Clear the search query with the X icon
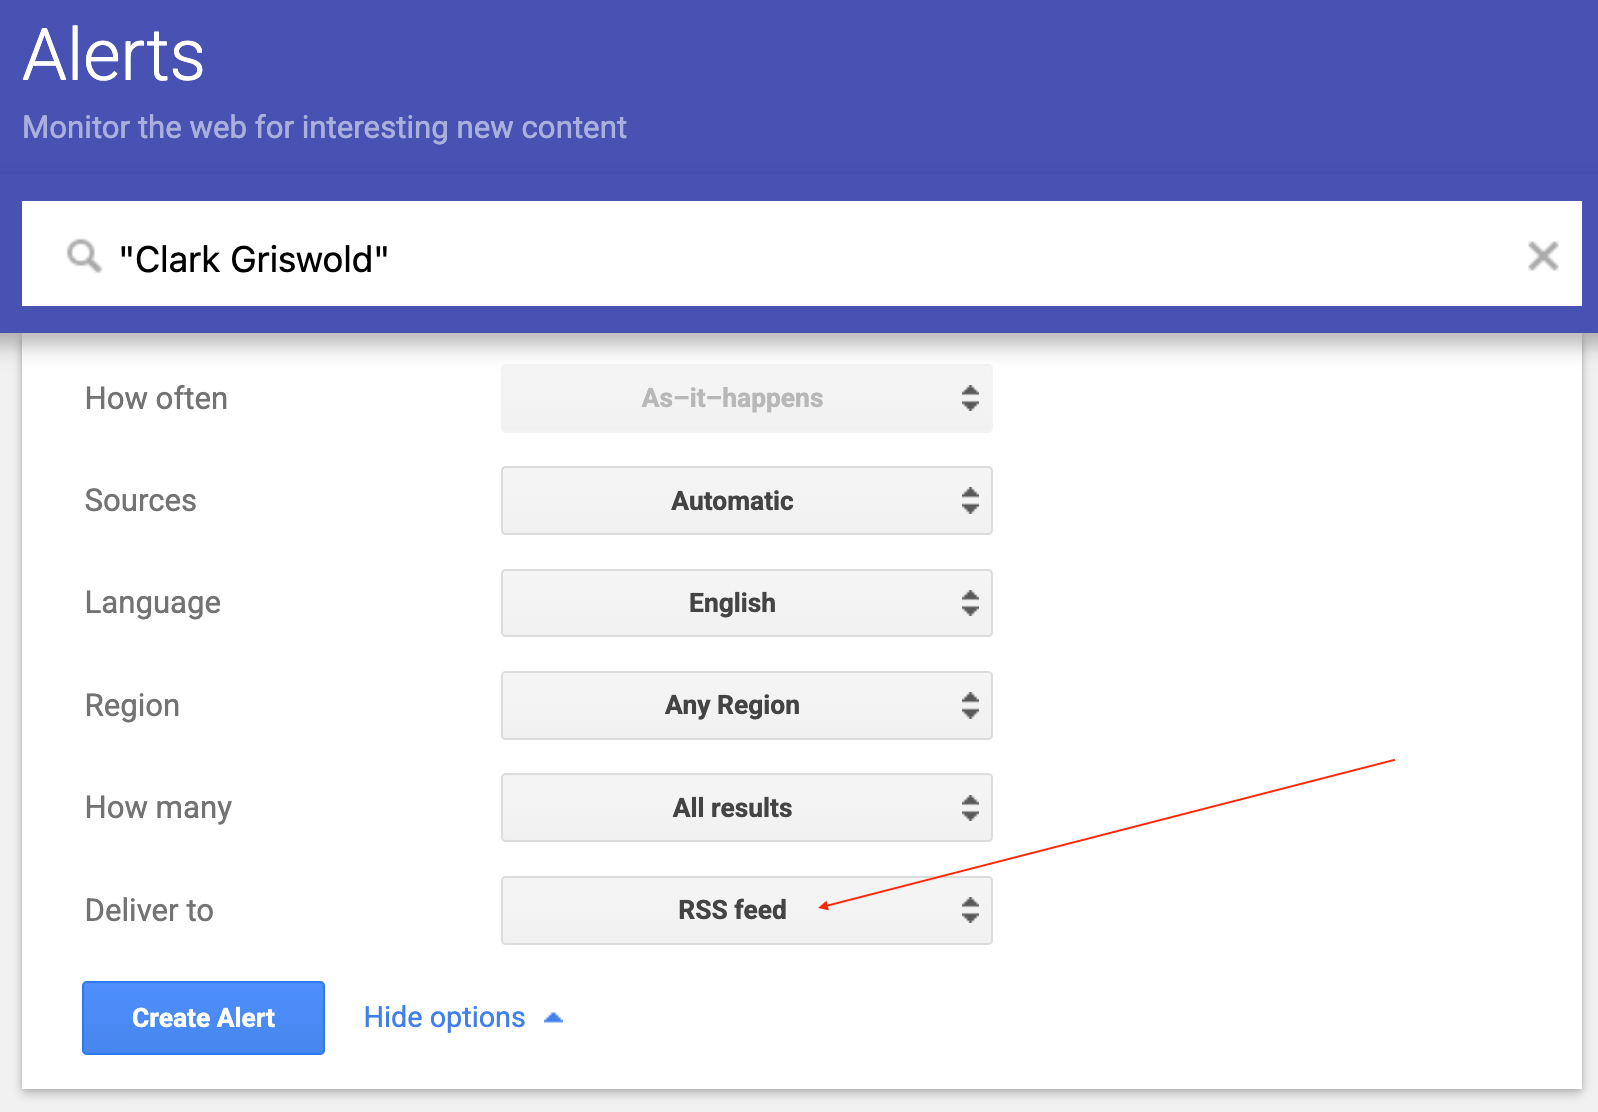Viewport: 1598px width, 1112px height. 1543,256
